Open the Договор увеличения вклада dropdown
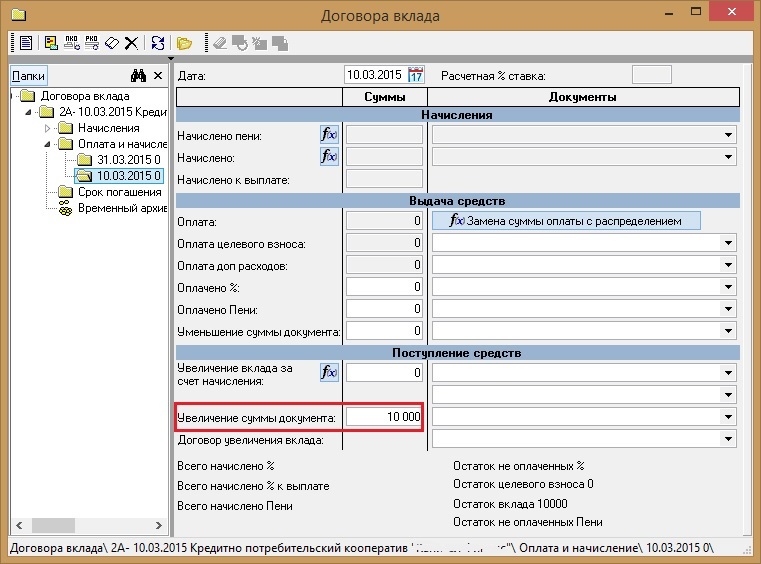 click(728, 439)
